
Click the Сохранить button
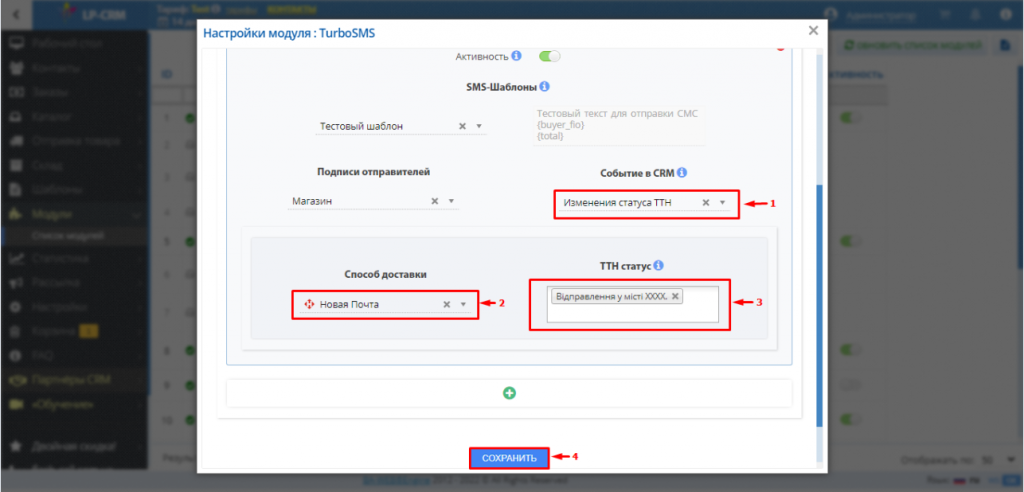[509, 458]
